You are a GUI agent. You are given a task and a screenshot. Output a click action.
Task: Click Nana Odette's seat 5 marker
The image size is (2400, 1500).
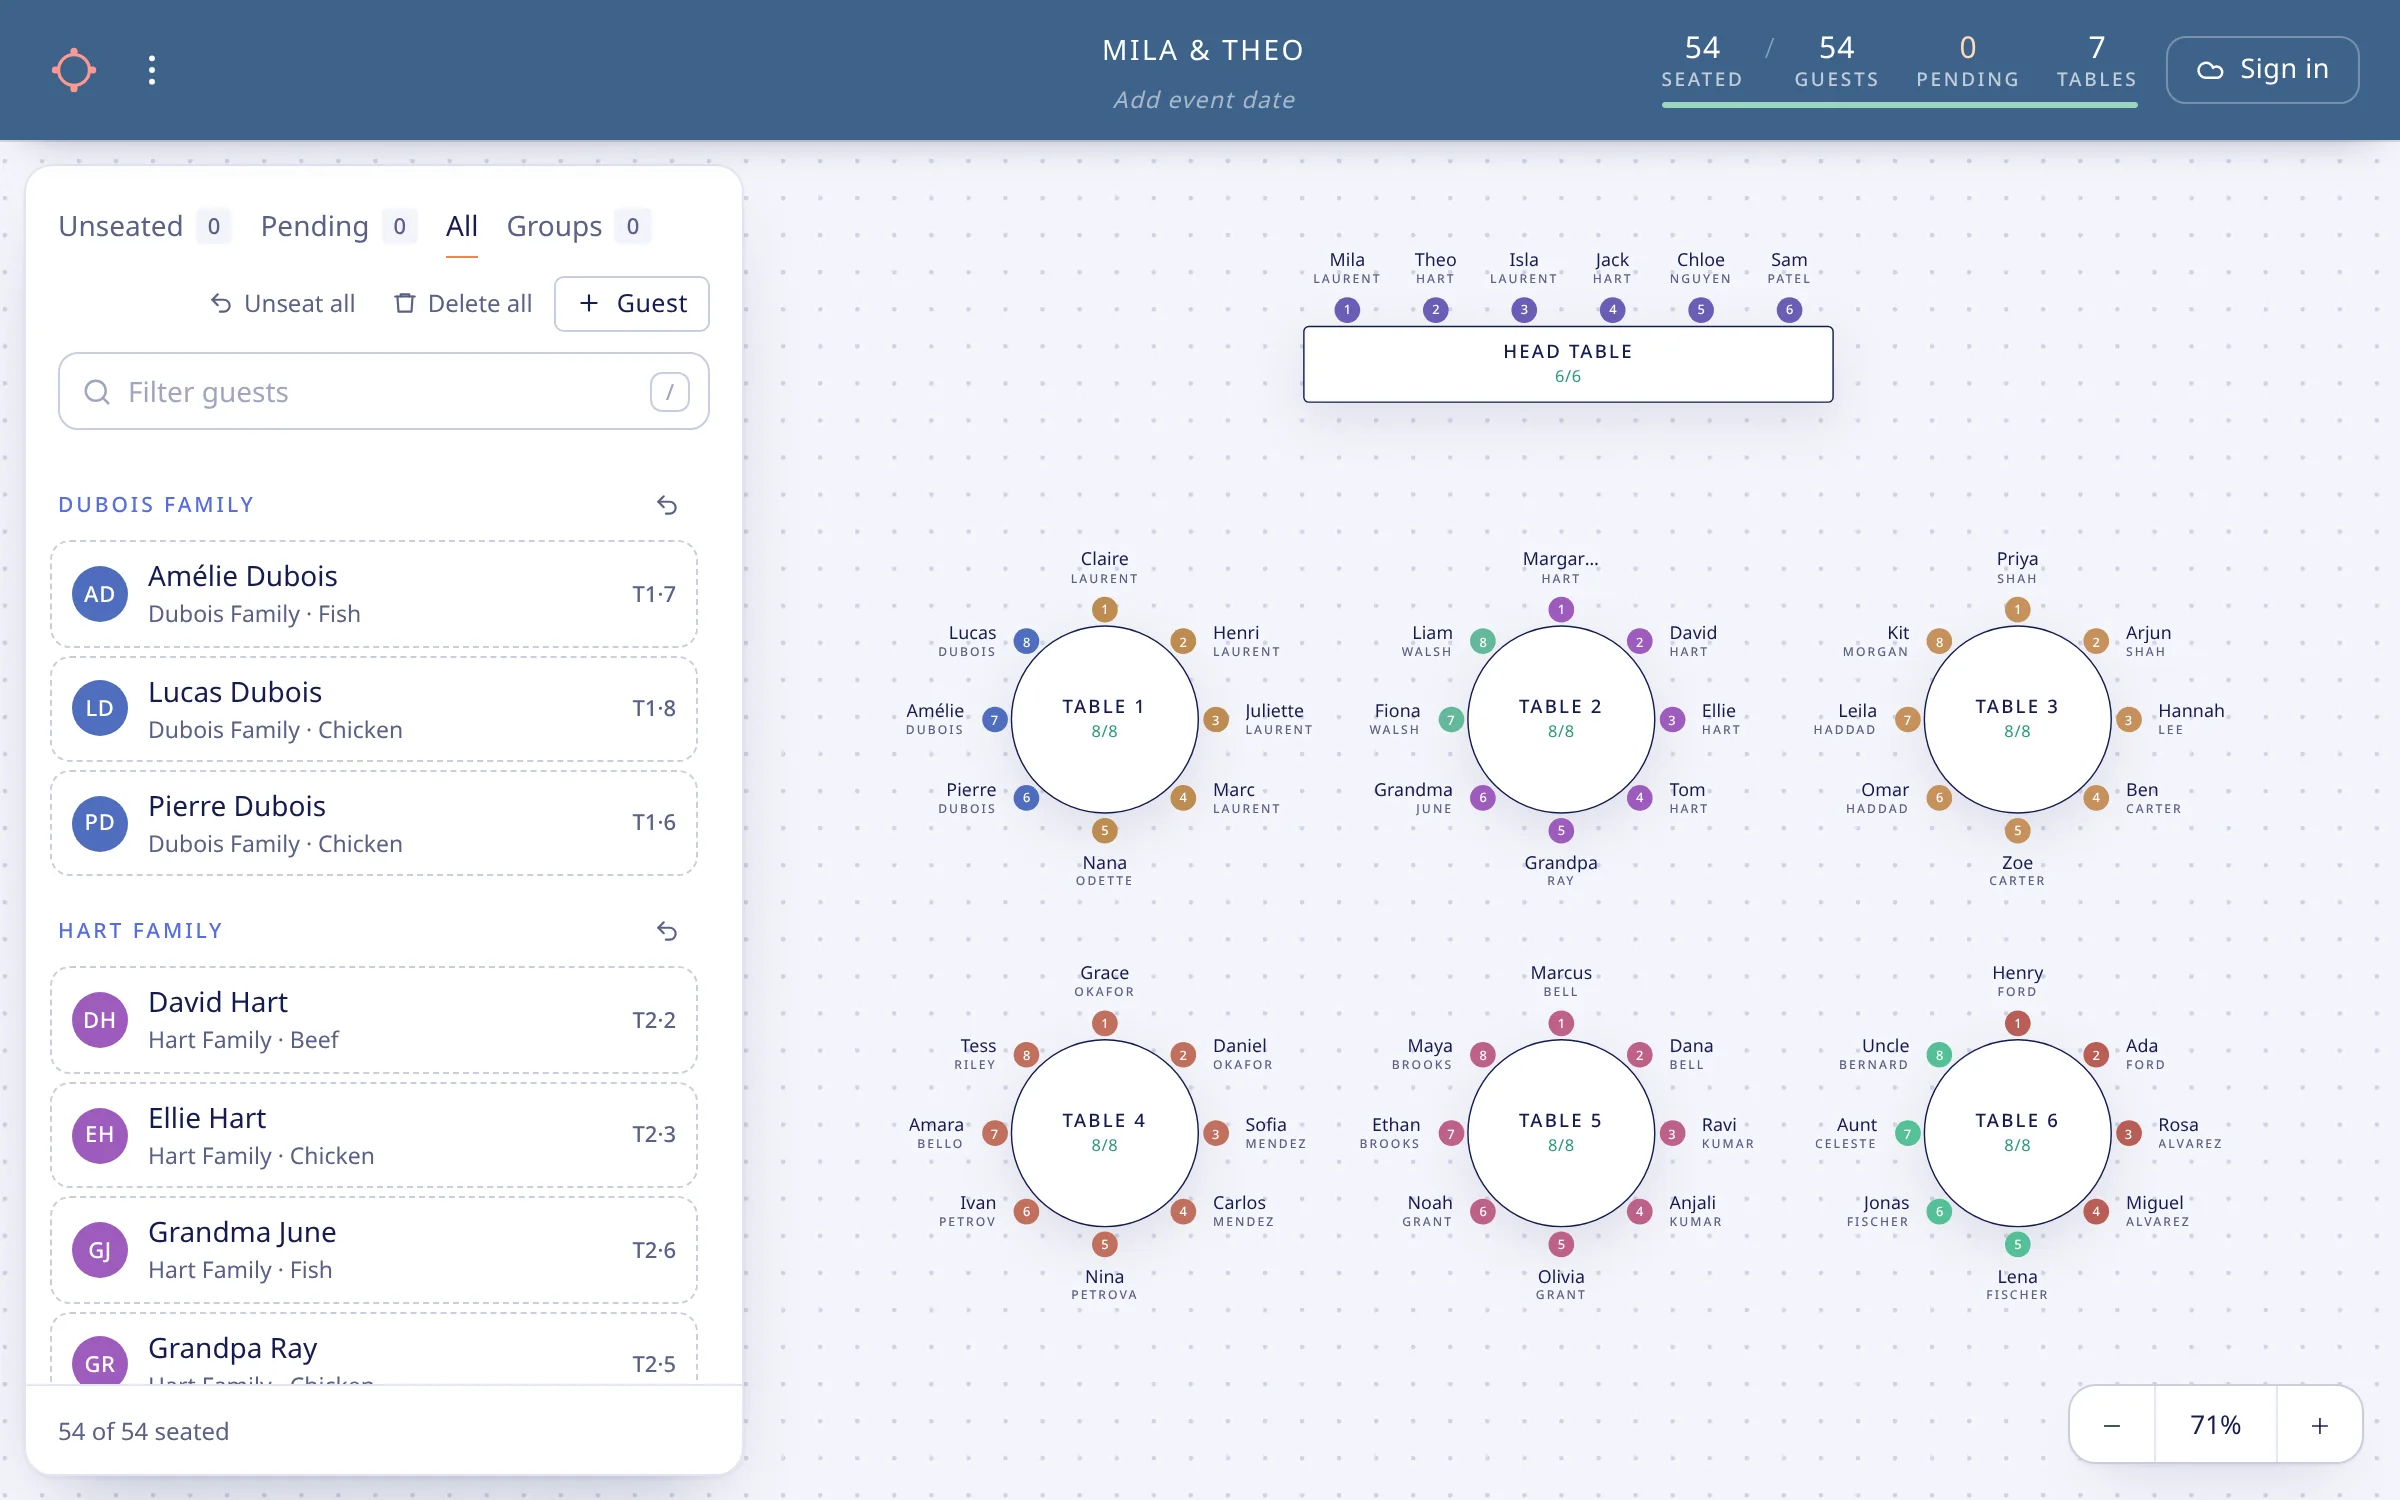(1104, 830)
